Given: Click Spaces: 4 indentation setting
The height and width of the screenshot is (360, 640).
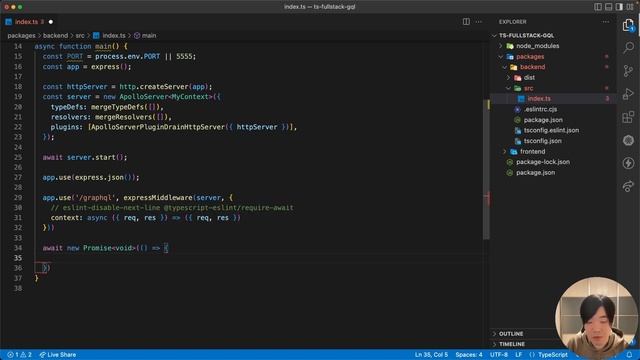Looking at the screenshot, I should 469,355.
